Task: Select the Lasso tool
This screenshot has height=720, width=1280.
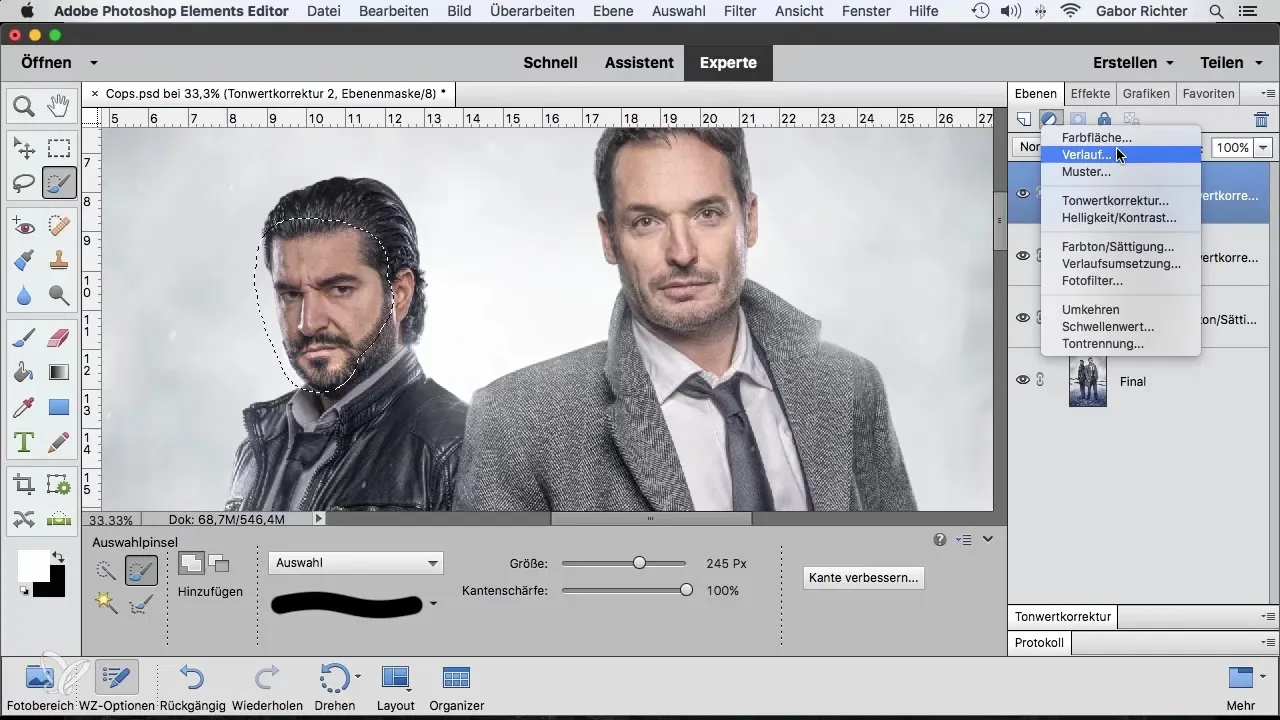Action: 24,183
